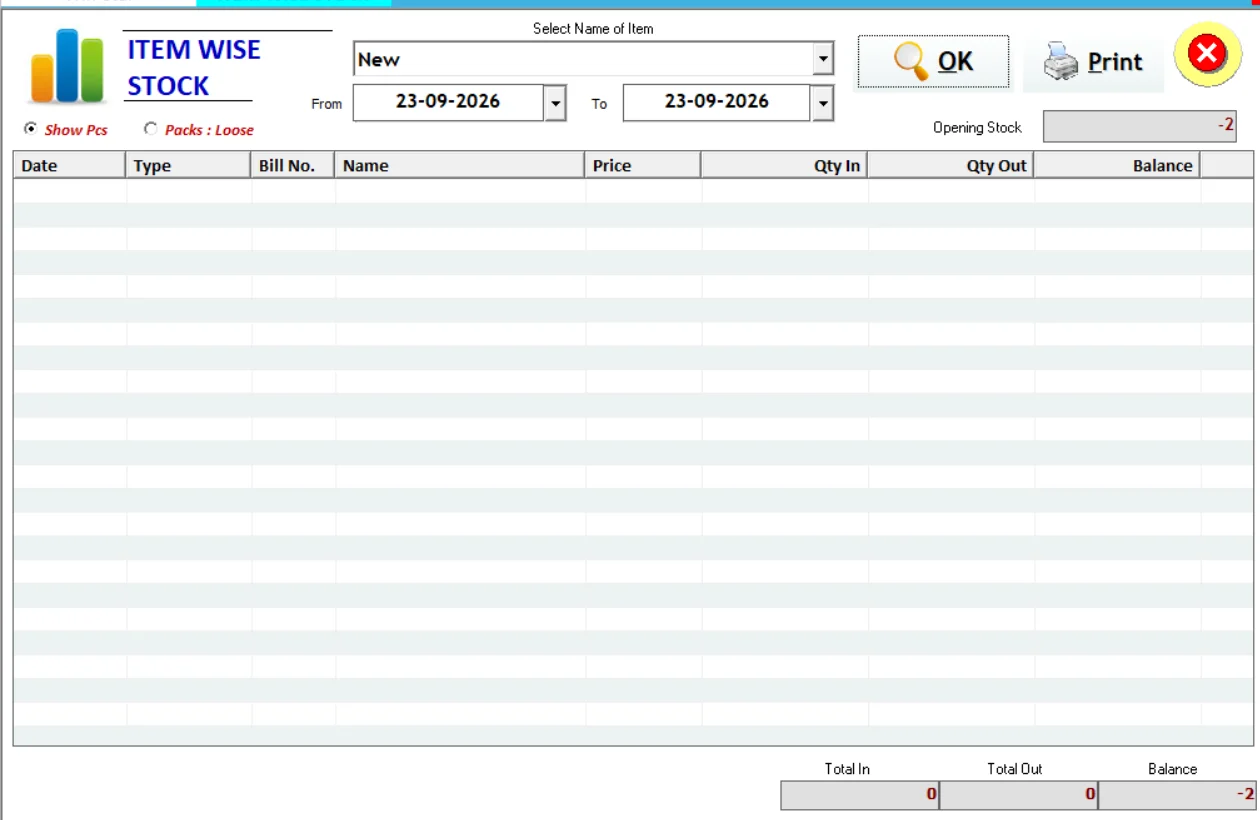Image resolution: width=1260 pixels, height=820 pixels.
Task: Click the Opening Stock label
Action: click(x=977, y=128)
